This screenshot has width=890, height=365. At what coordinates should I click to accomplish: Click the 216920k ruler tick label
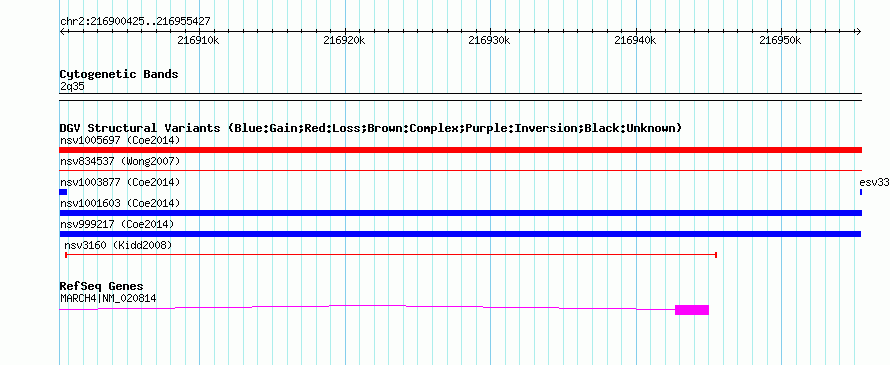[344, 40]
